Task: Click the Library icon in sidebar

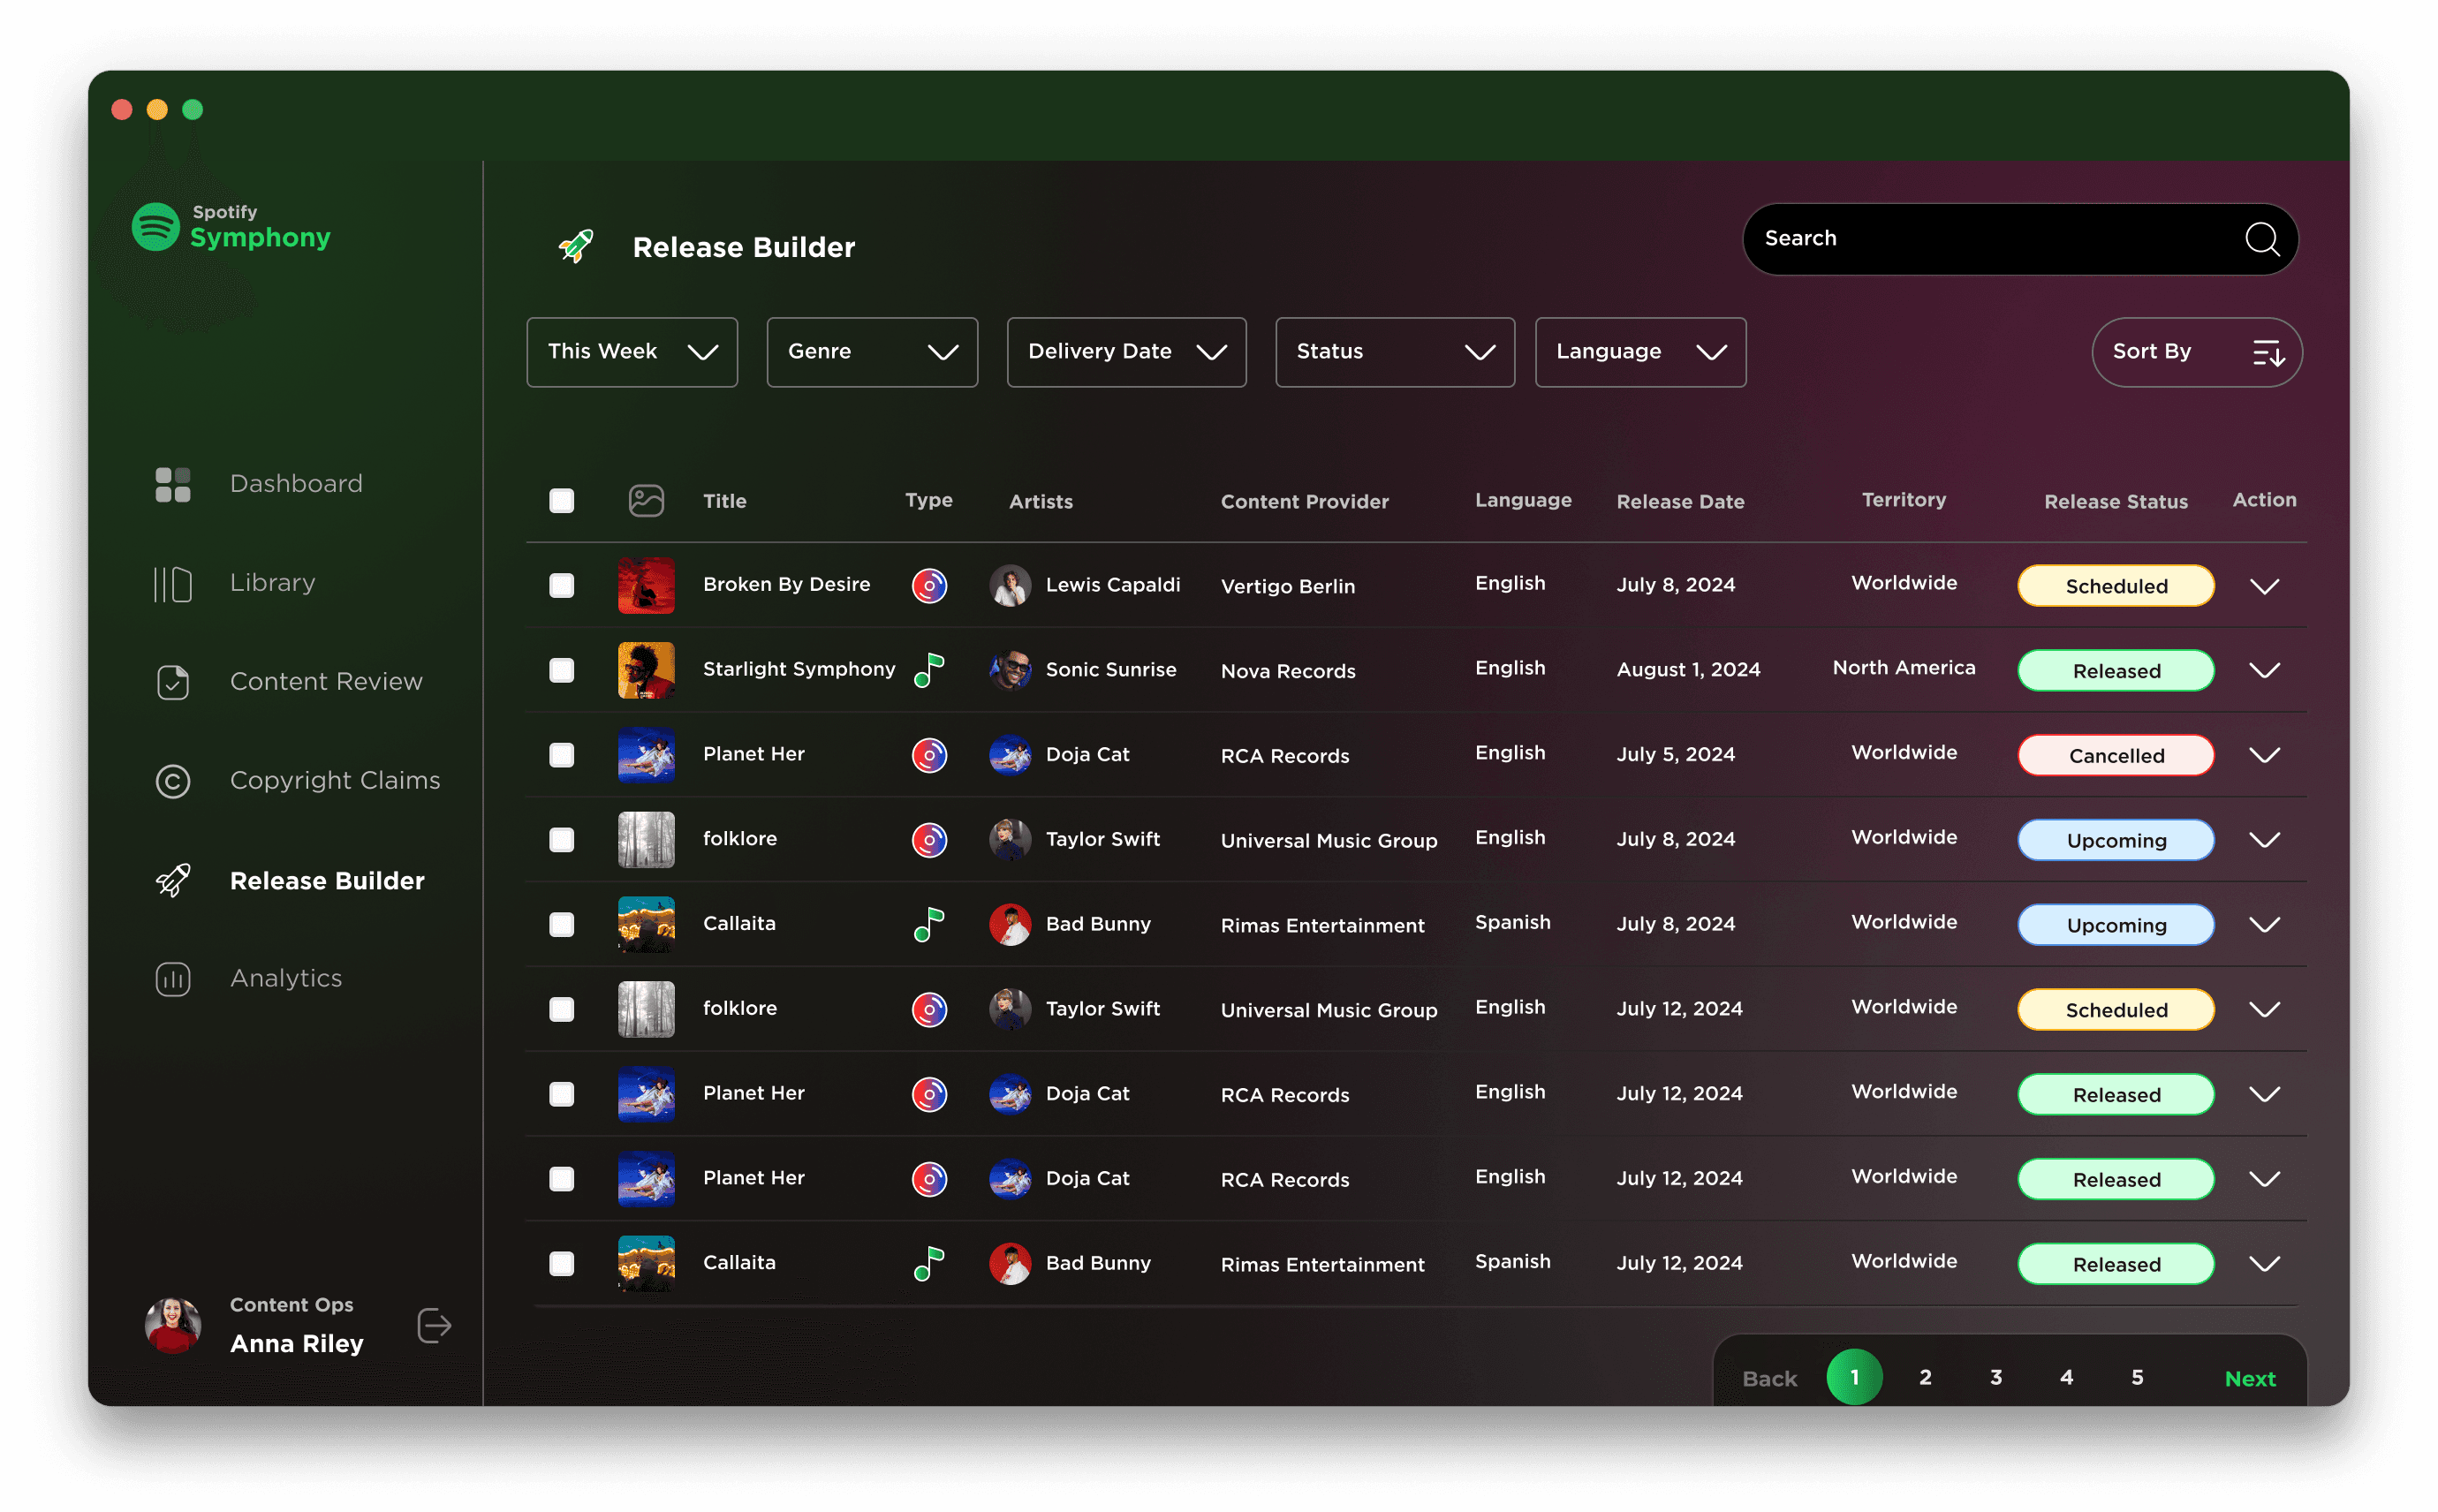Action: click(172, 584)
